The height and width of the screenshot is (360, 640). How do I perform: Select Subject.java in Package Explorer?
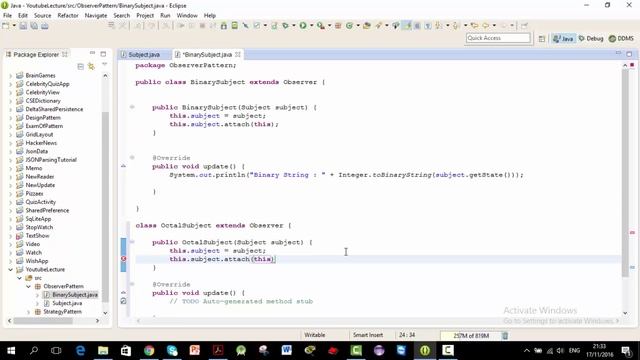pos(67,303)
